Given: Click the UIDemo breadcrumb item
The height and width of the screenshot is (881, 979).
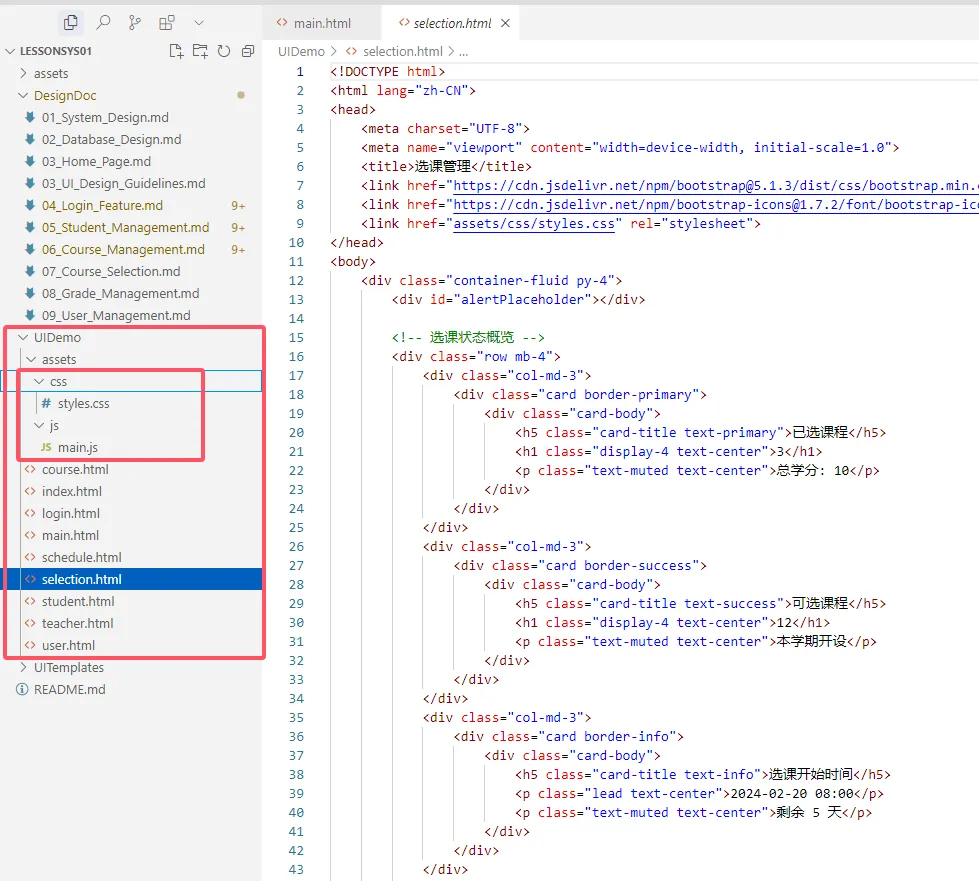Looking at the screenshot, I should click(x=300, y=51).
